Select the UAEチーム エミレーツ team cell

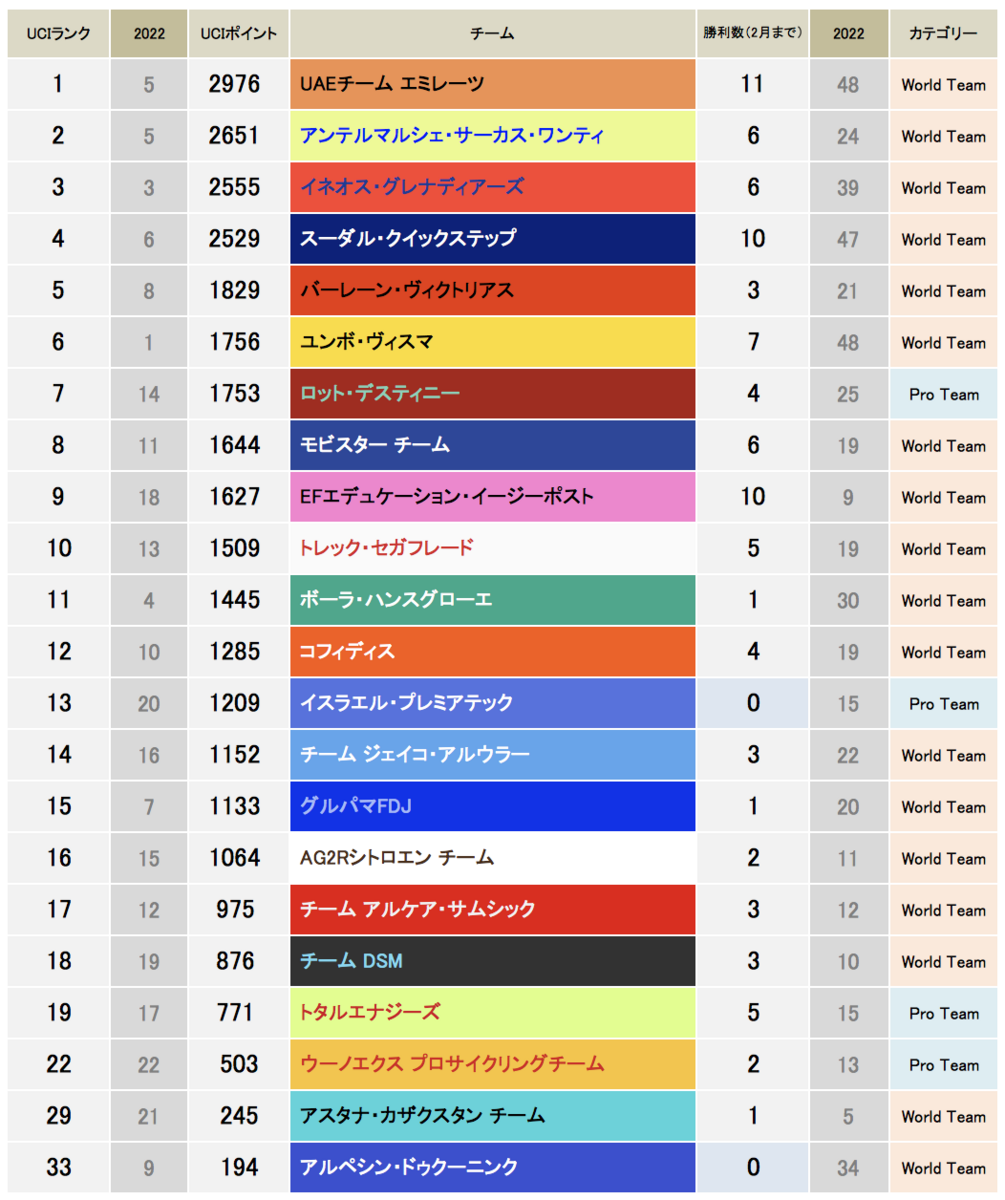tap(492, 84)
